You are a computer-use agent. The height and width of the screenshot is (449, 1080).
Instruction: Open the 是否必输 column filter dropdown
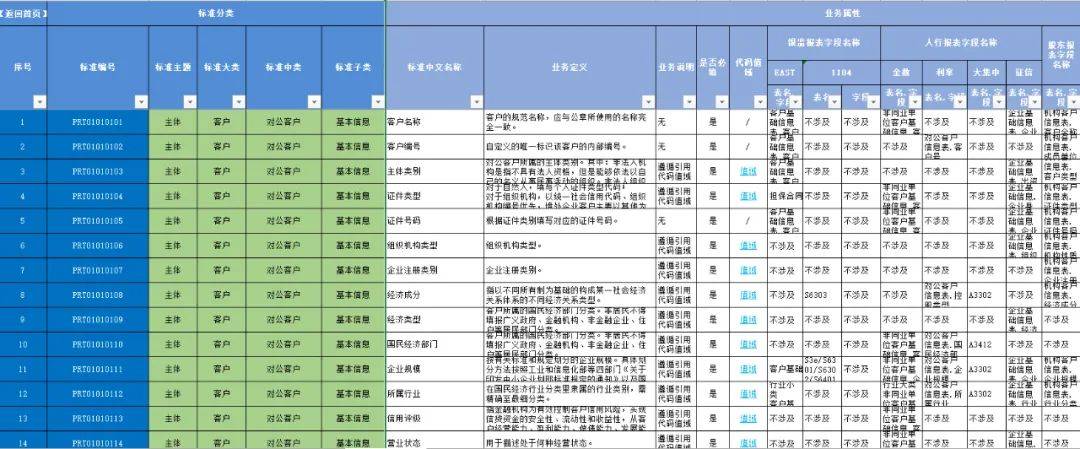723,102
